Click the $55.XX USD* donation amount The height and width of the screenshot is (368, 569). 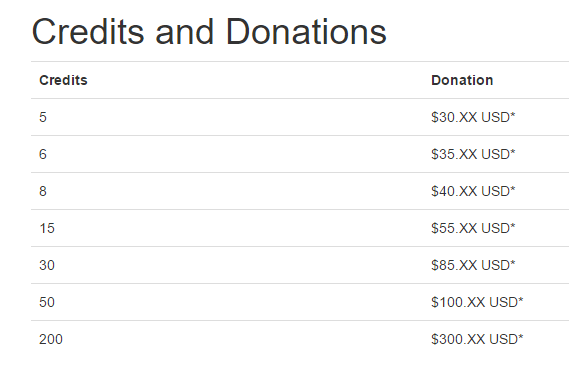pos(473,228)
